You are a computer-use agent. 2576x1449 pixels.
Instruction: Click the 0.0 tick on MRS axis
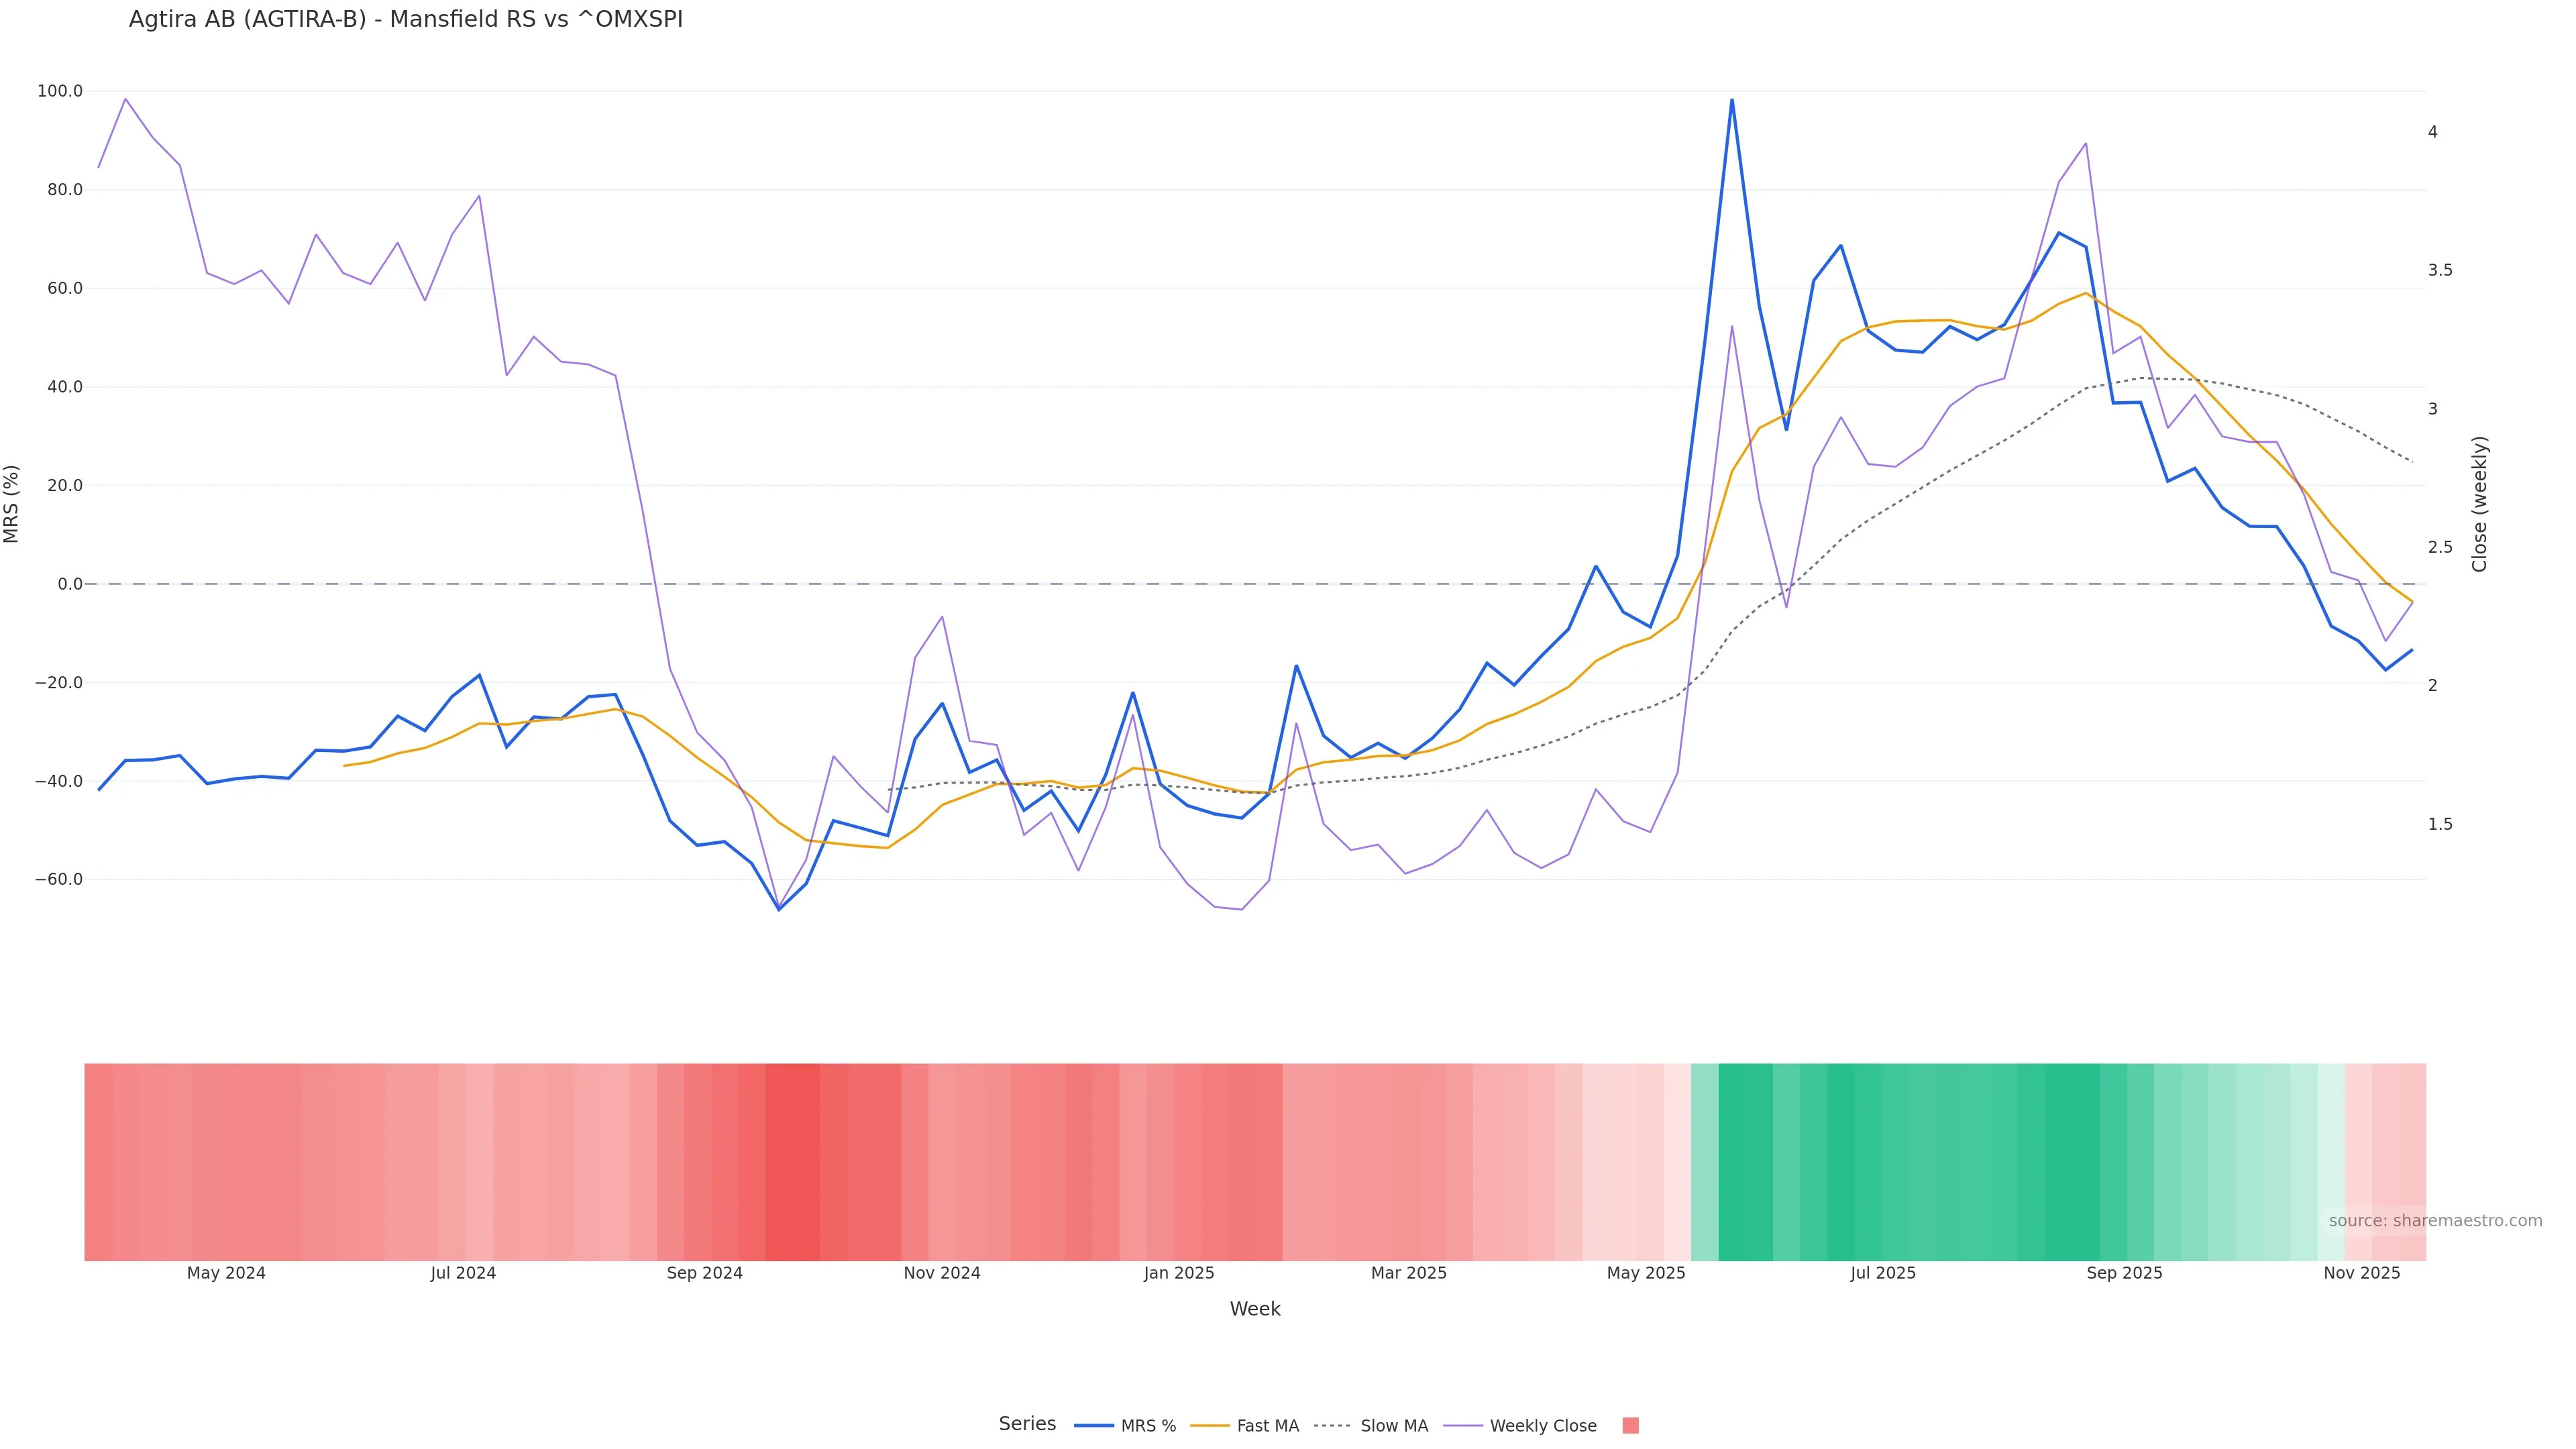(x=70, y=584)
